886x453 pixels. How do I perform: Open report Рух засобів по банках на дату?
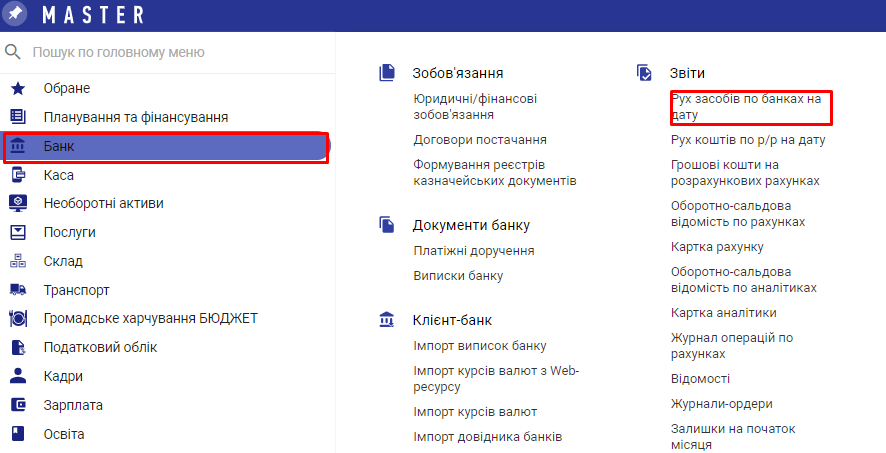point(745,107)
